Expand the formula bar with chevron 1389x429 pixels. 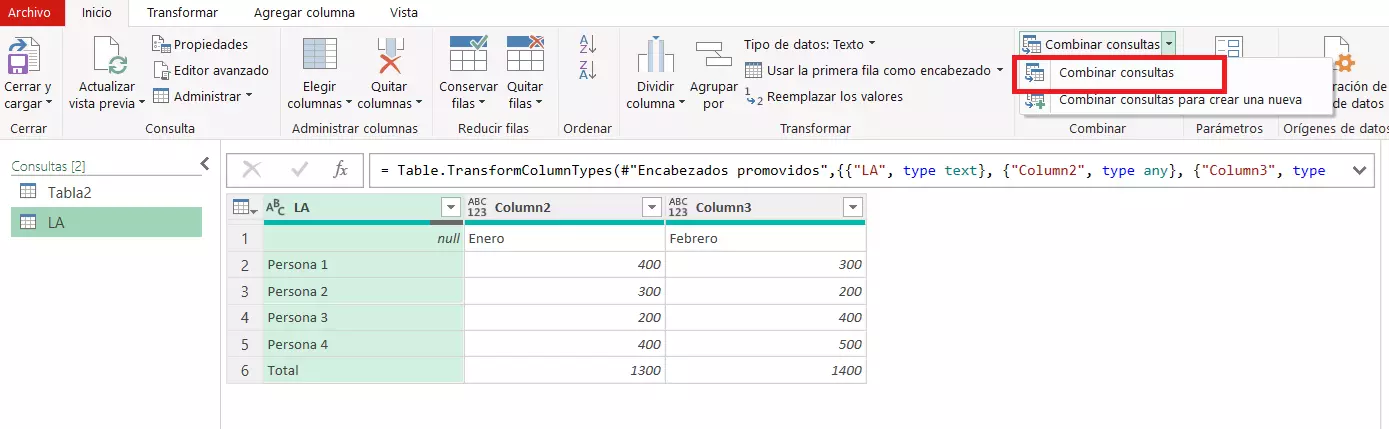coord(1359,171)
